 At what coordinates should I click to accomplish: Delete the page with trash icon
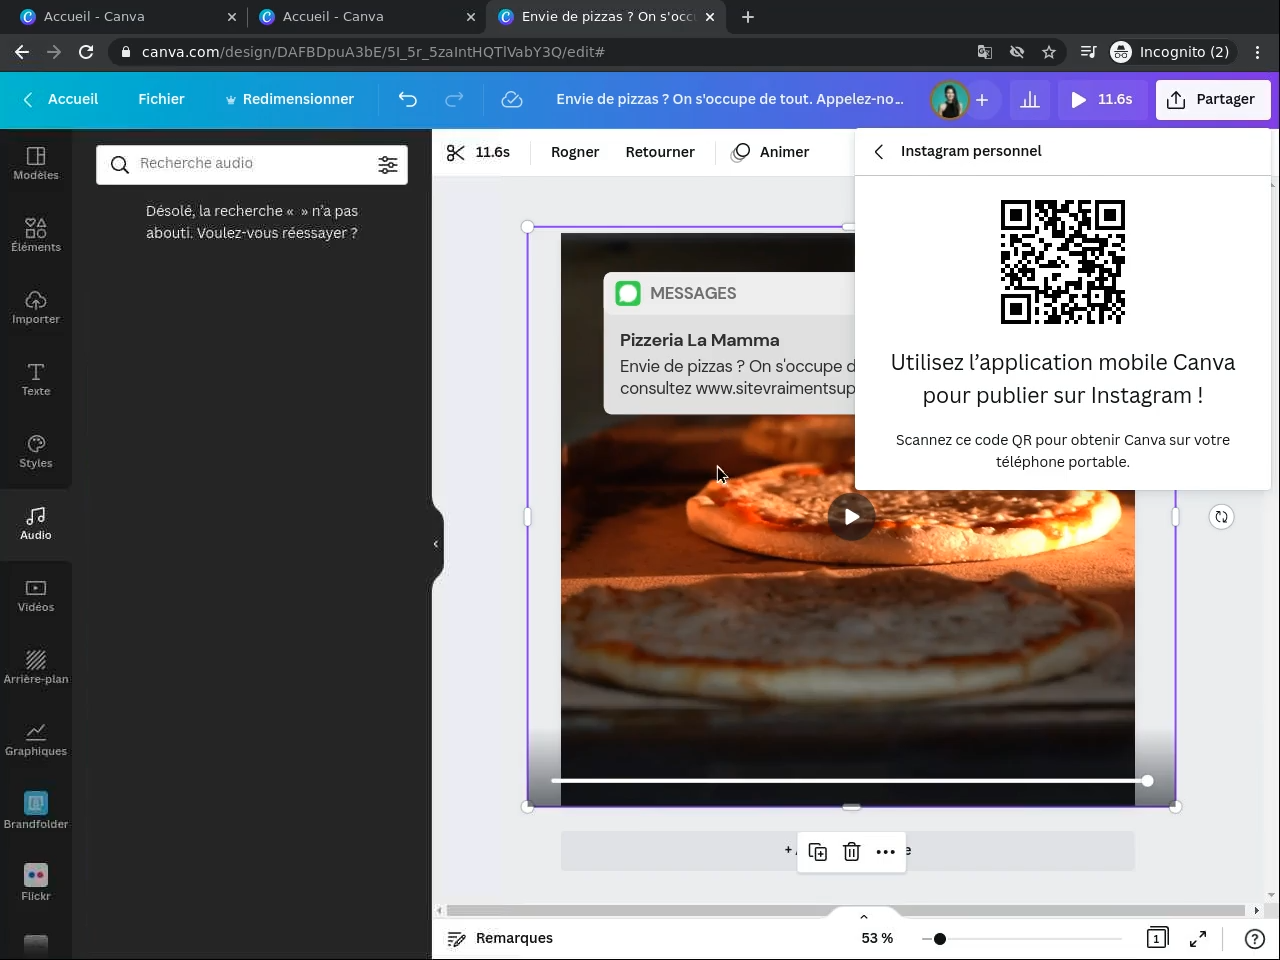(x=851, y=852)
